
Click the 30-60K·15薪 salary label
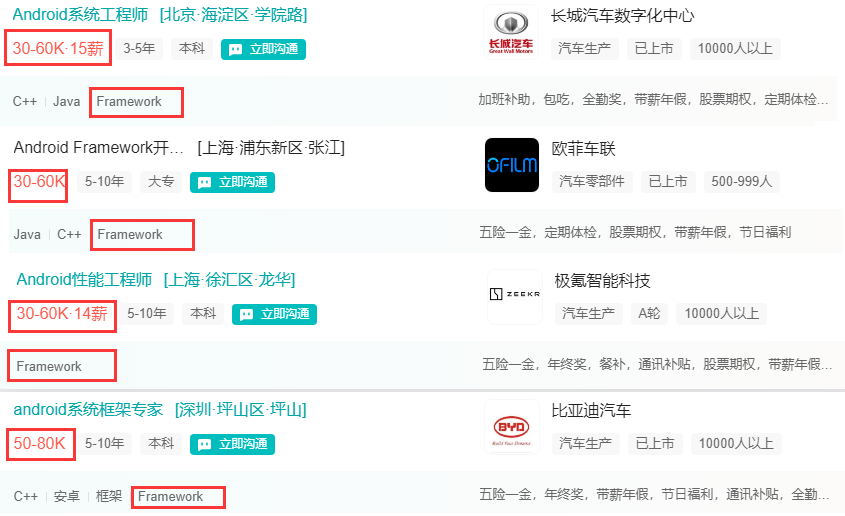58,48
